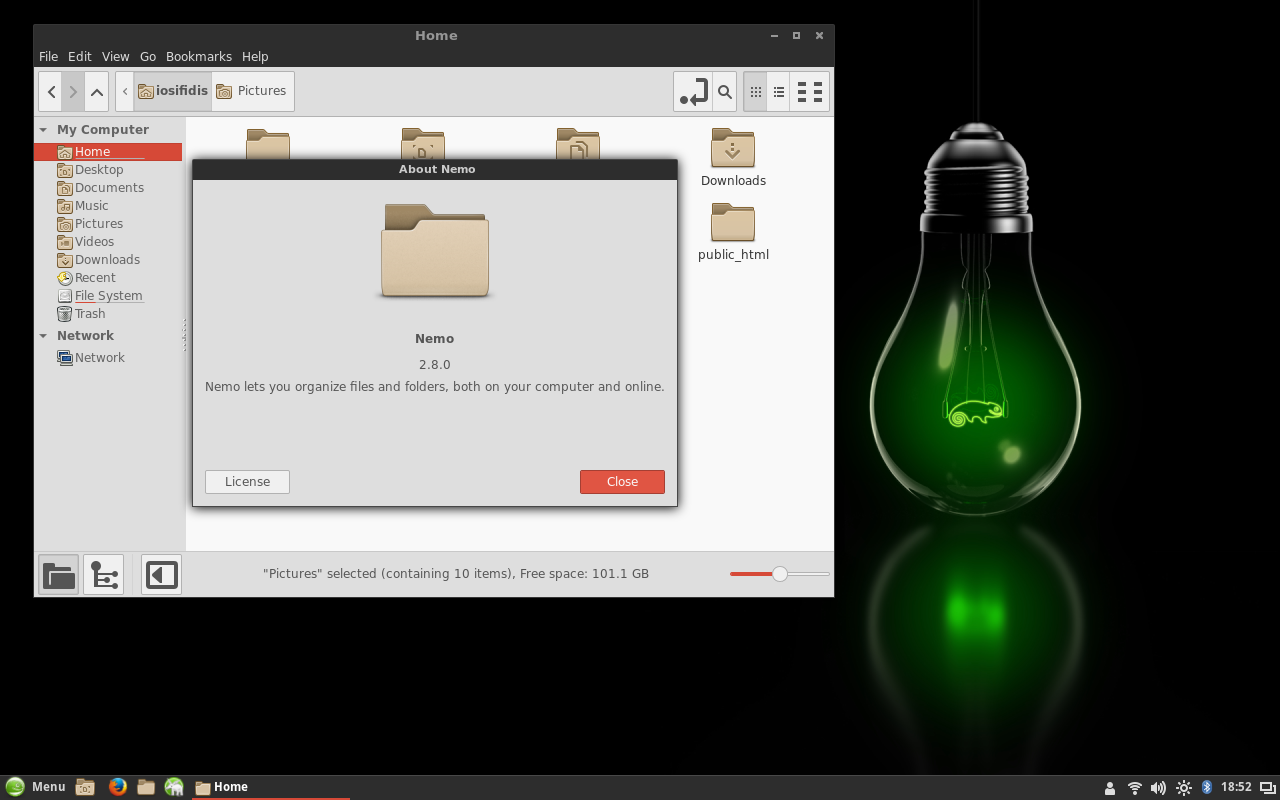The width and height of the screenshot is (1280, 800).
Task: Close the About Nemo dialog
Action: coord(622,482)
